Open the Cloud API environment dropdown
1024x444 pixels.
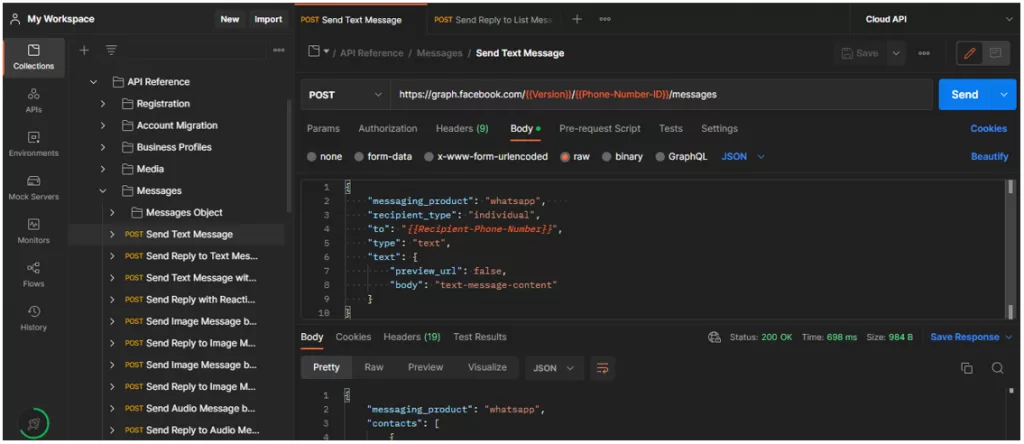[x=937, y=20]
